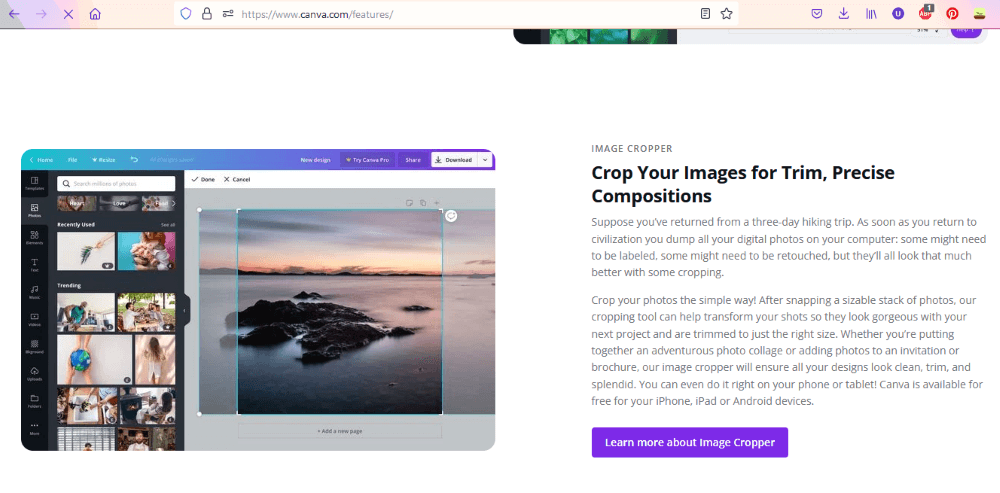Show more category chips with the chevron
Screen dimensions: 1000x493
173,203
